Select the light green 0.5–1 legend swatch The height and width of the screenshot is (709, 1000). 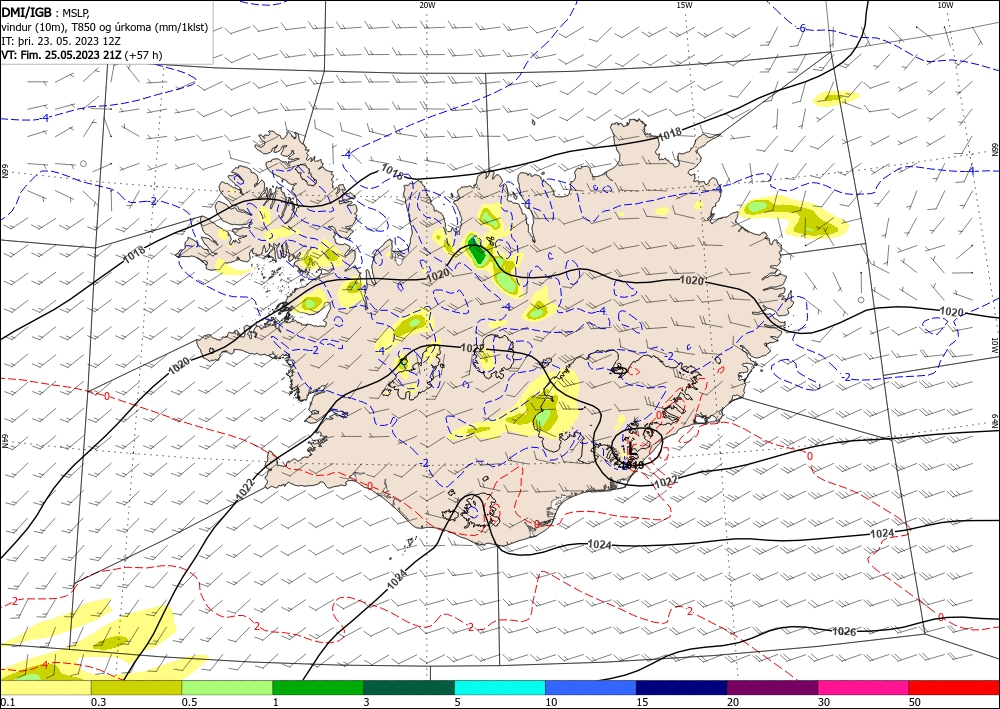[227, 687]
